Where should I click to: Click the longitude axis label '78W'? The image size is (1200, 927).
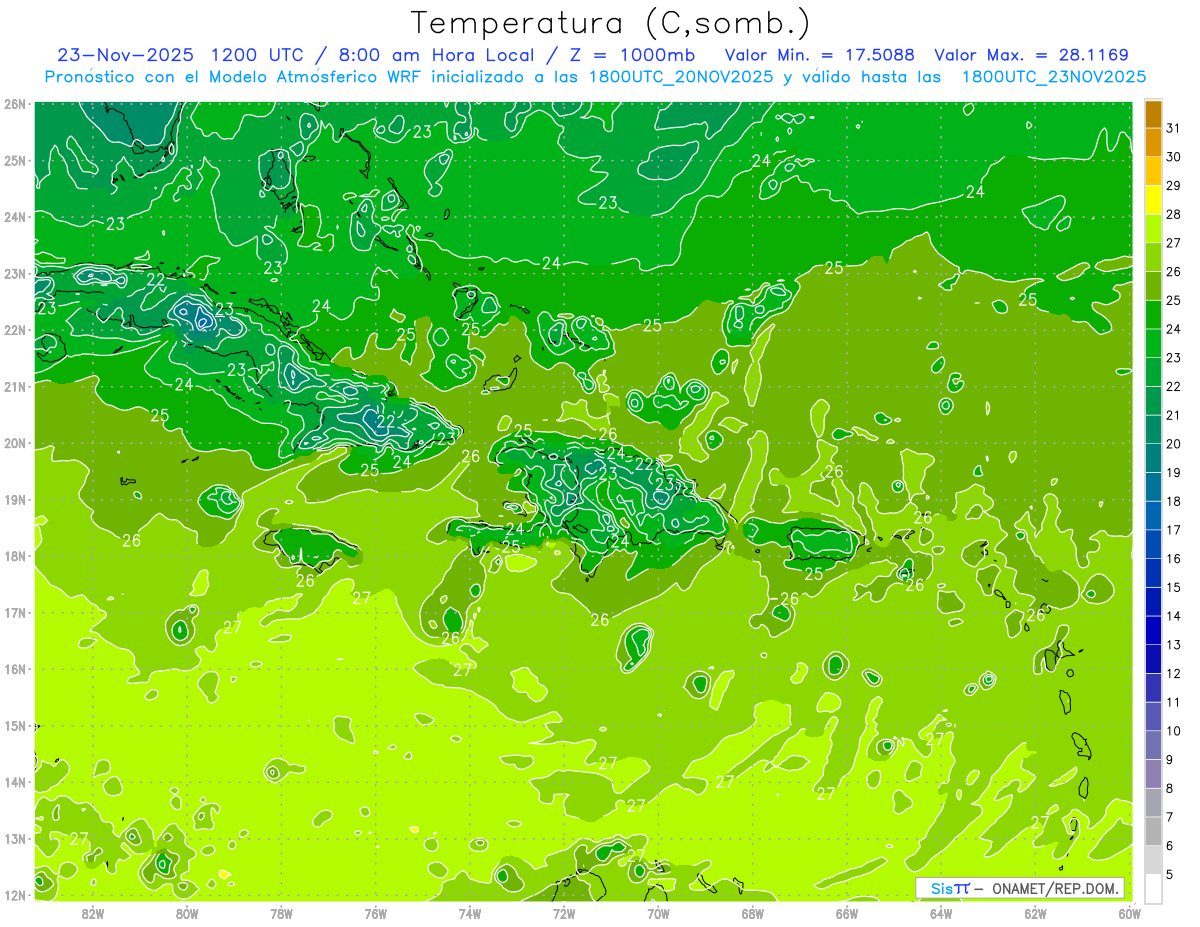click(281, 913)
